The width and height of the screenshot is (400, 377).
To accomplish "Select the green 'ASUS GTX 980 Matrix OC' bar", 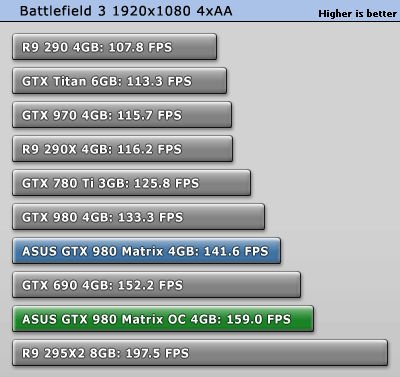I will click(163, 319).
